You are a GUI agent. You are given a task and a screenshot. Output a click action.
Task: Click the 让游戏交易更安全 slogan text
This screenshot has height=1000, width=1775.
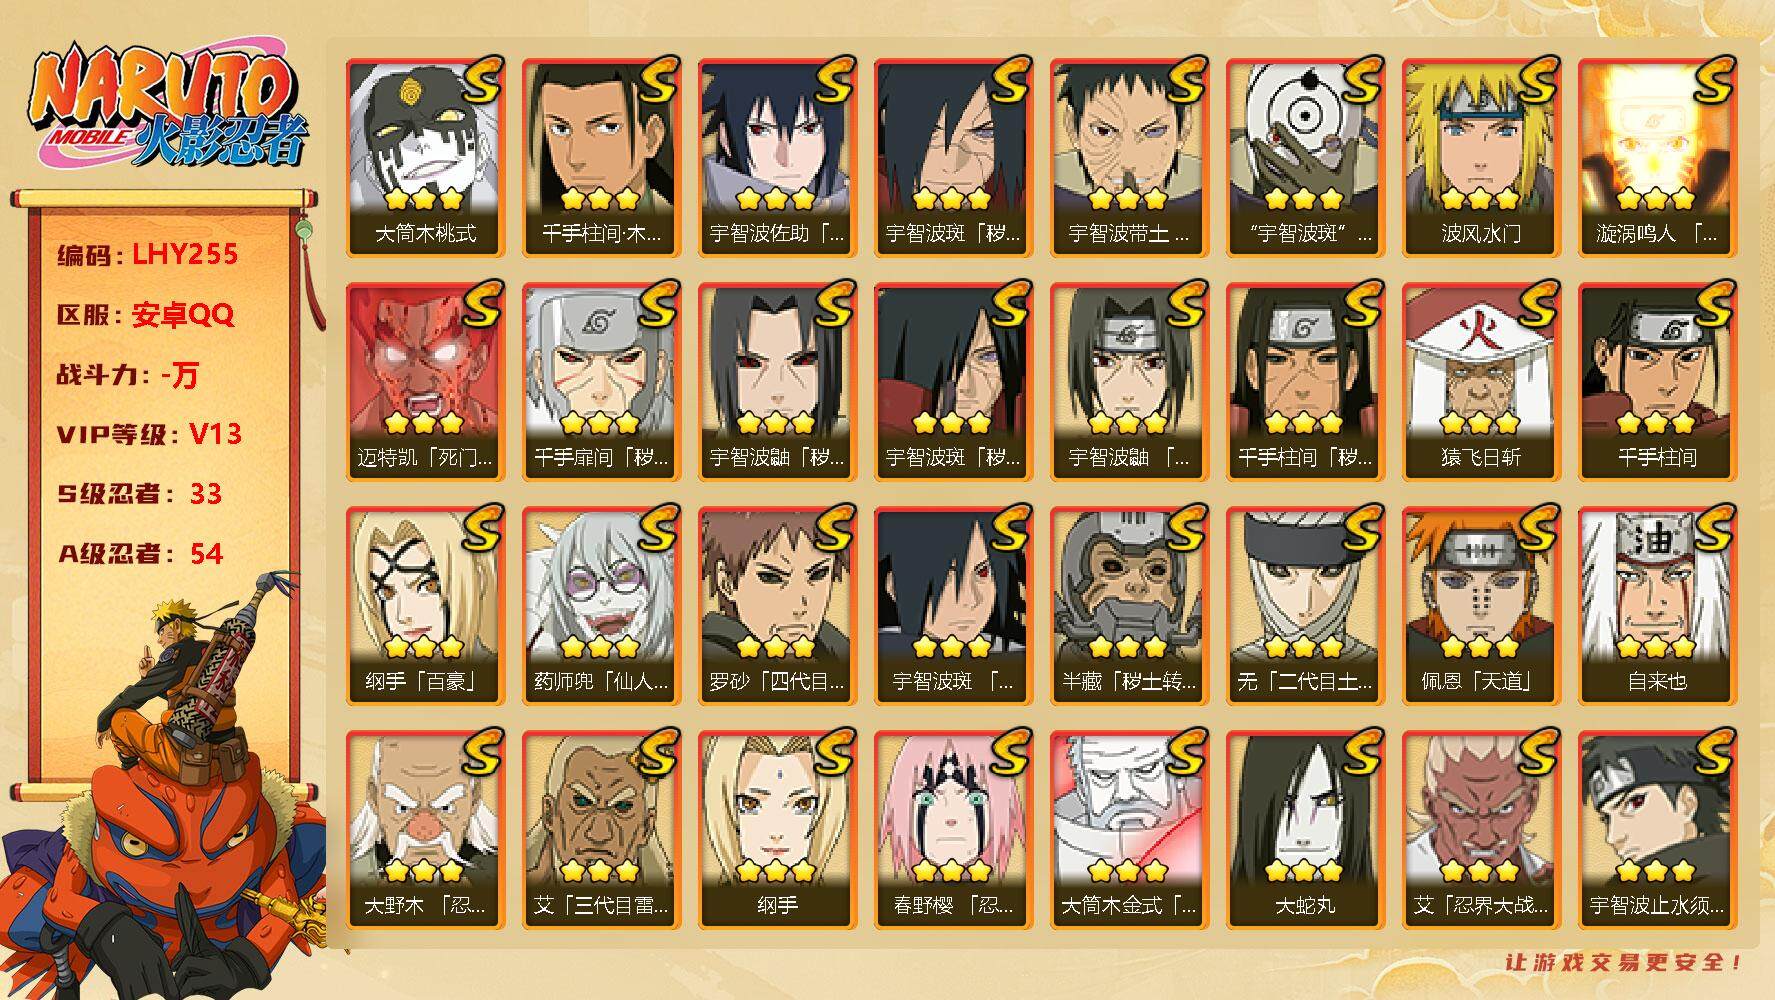[x=1625, y=962]
